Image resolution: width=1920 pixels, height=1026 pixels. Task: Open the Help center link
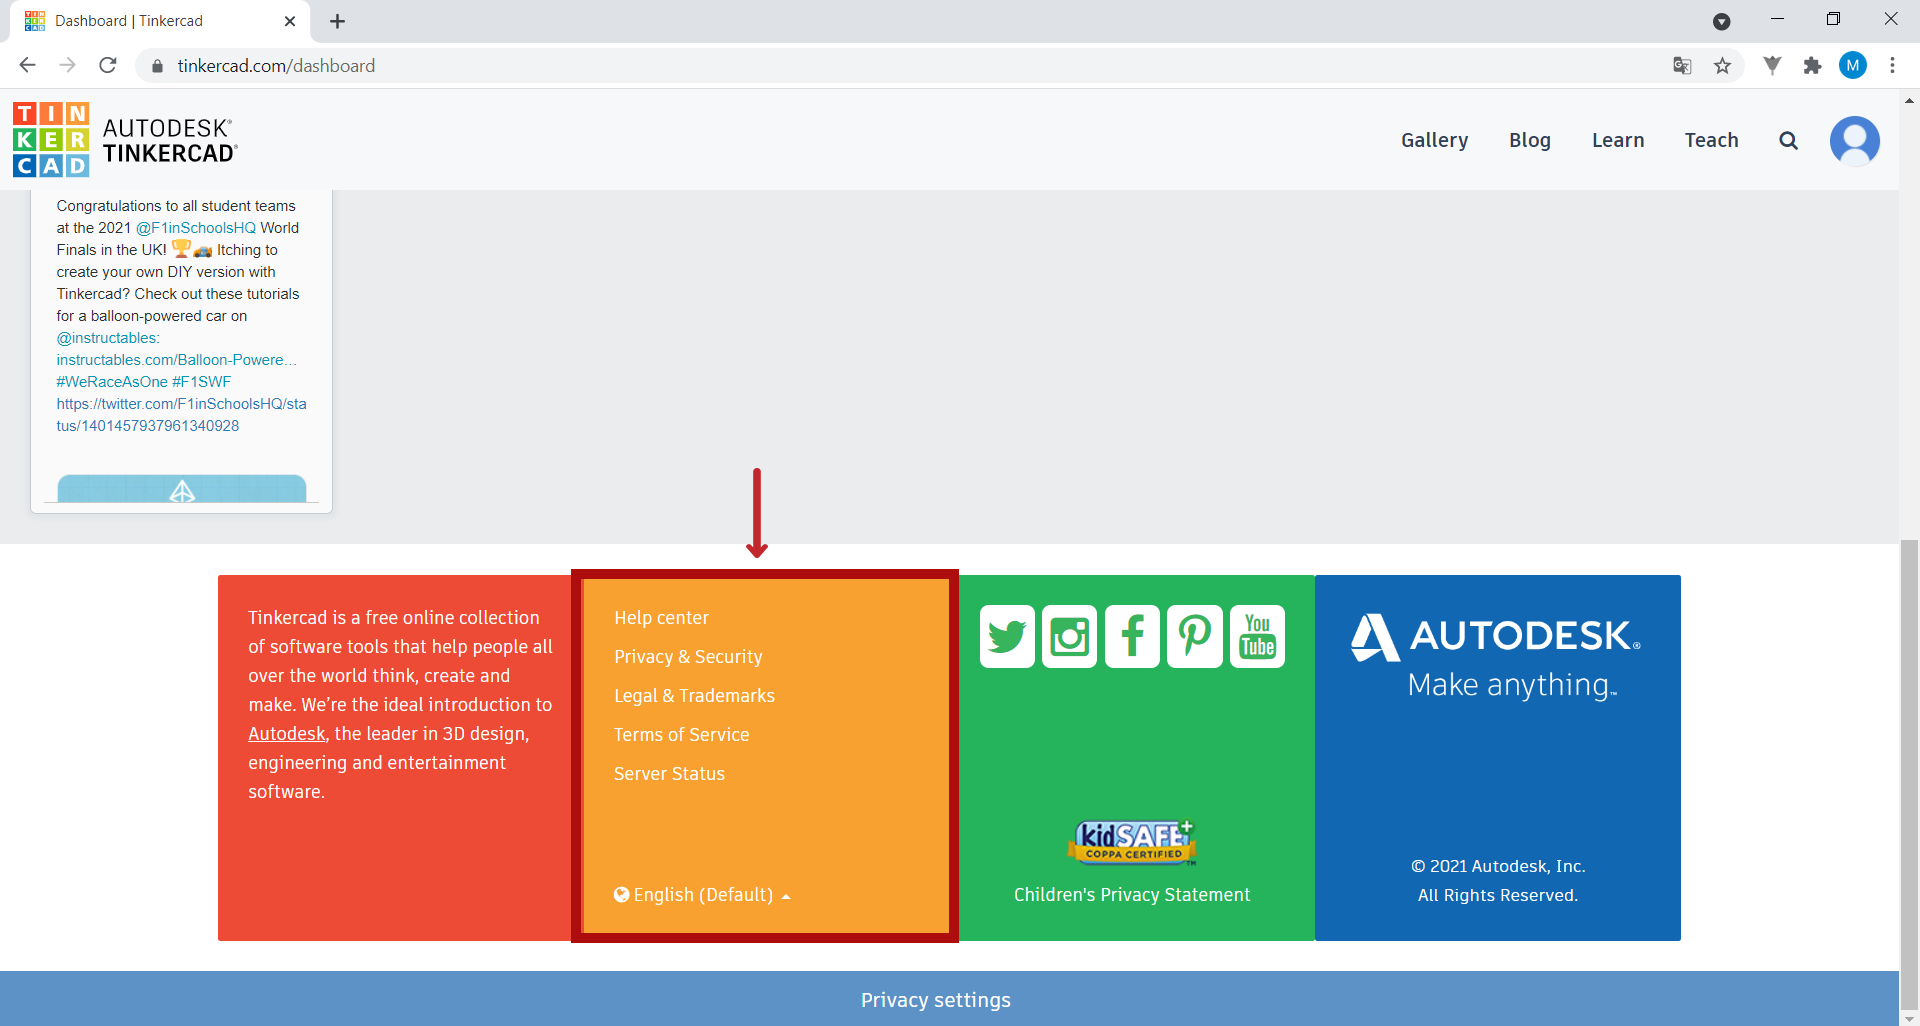point(661,618)
